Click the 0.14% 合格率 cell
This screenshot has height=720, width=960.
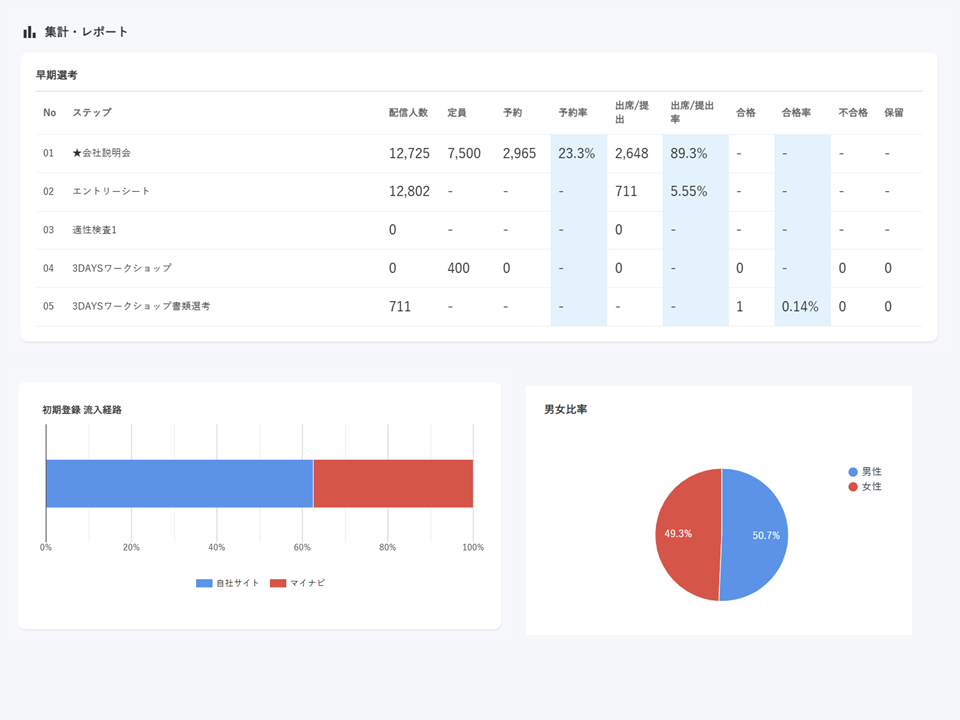point(800,307)
